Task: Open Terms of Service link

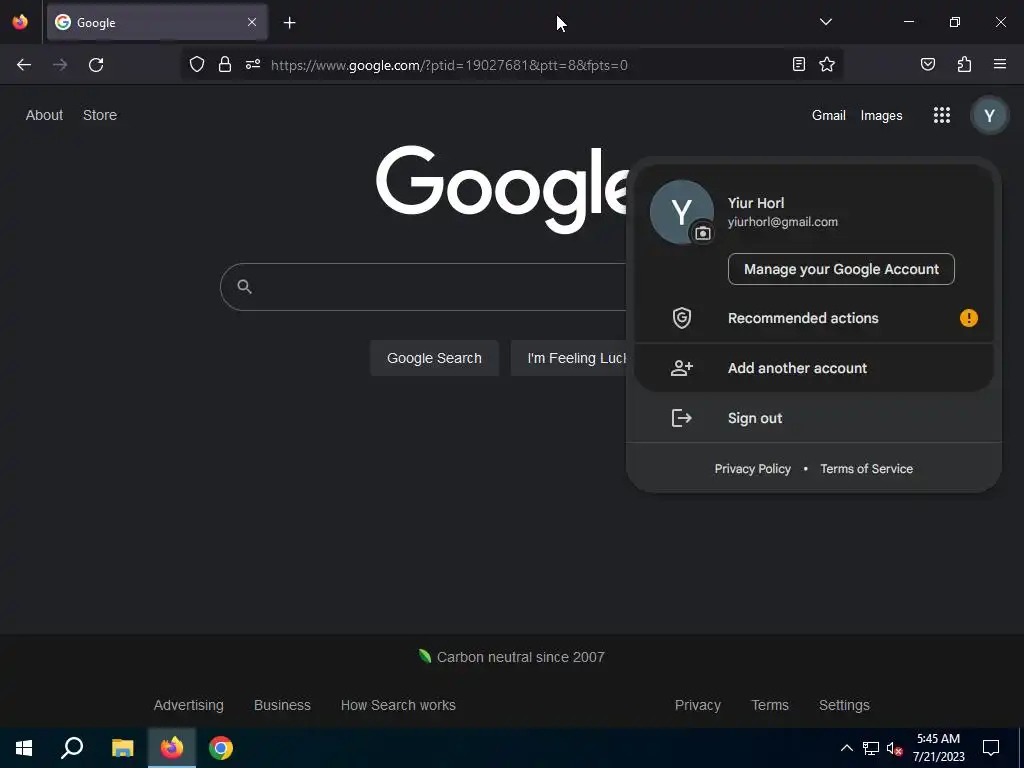Action: coord(866,469)
